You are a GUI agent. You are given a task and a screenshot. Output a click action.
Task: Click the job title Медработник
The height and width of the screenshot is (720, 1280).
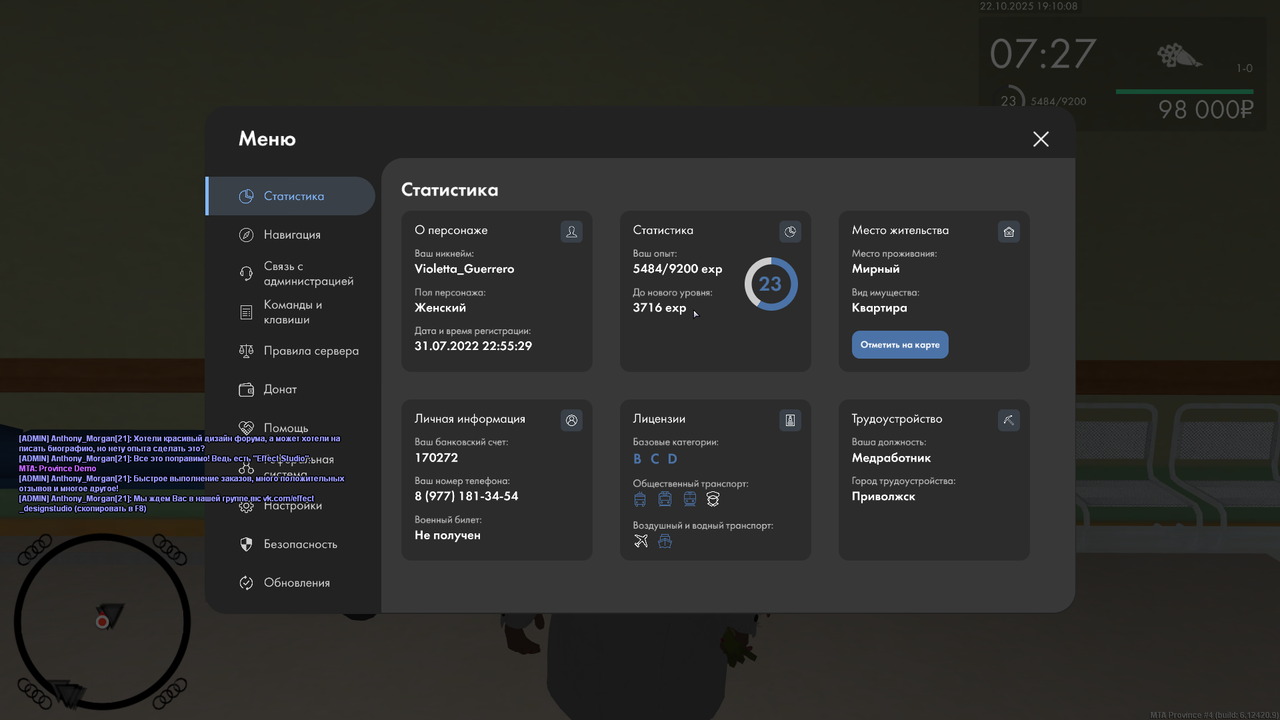click(x=892, y=458)
